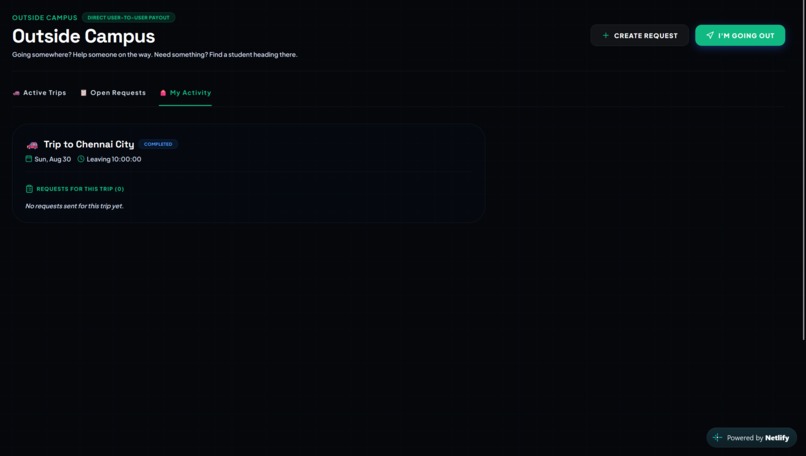This screenshot has width=806, height=456.
Task: Click the calendar icon next to Sun, Aug 30
Action: [29, 159]
